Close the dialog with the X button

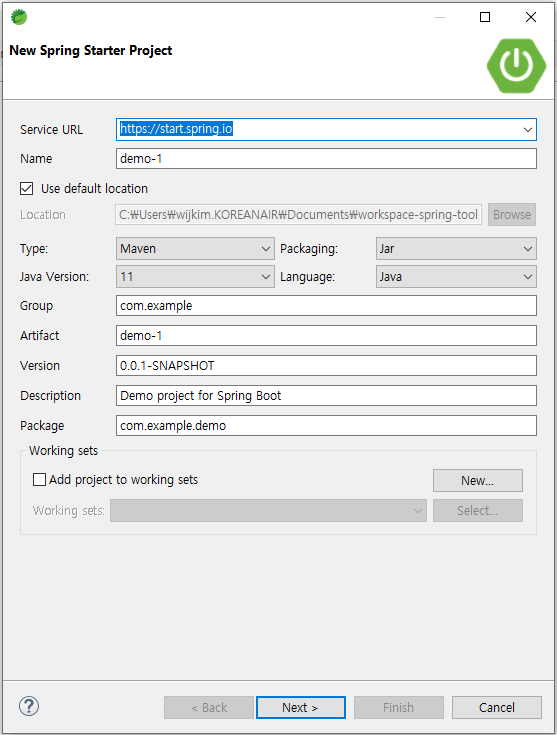pos(531,17)
